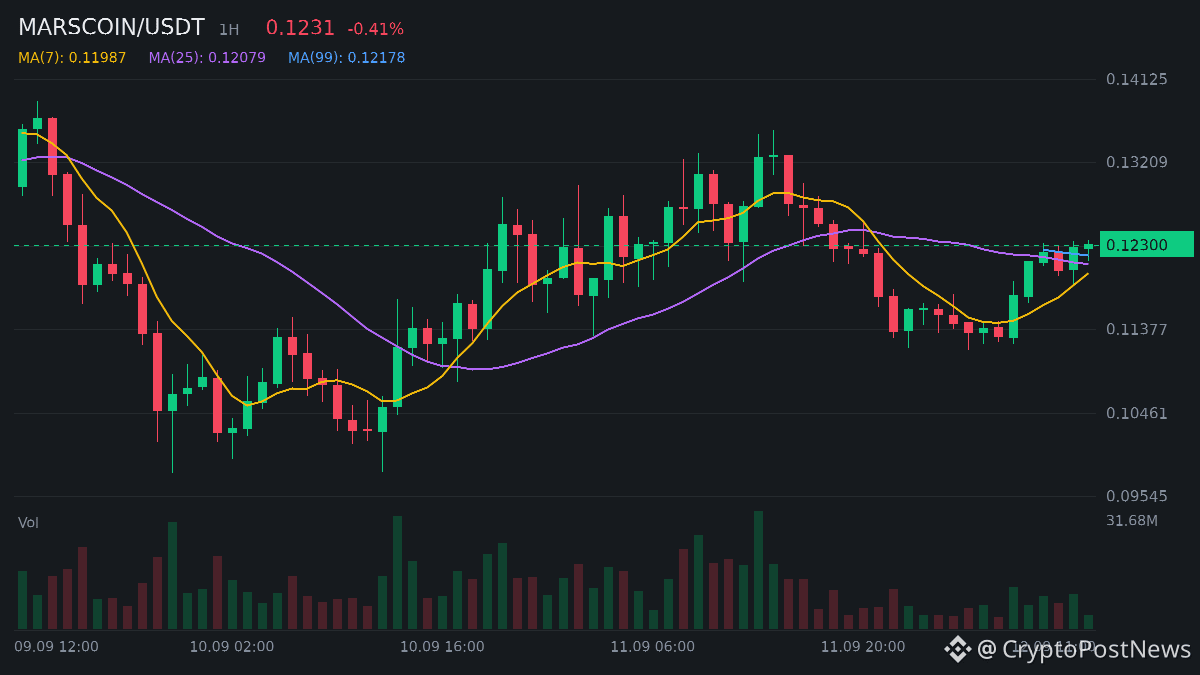Click the 0.14125 price axis label
Screen dimensions: 1200x675
pyautogui.click(x=1137, y=79)
